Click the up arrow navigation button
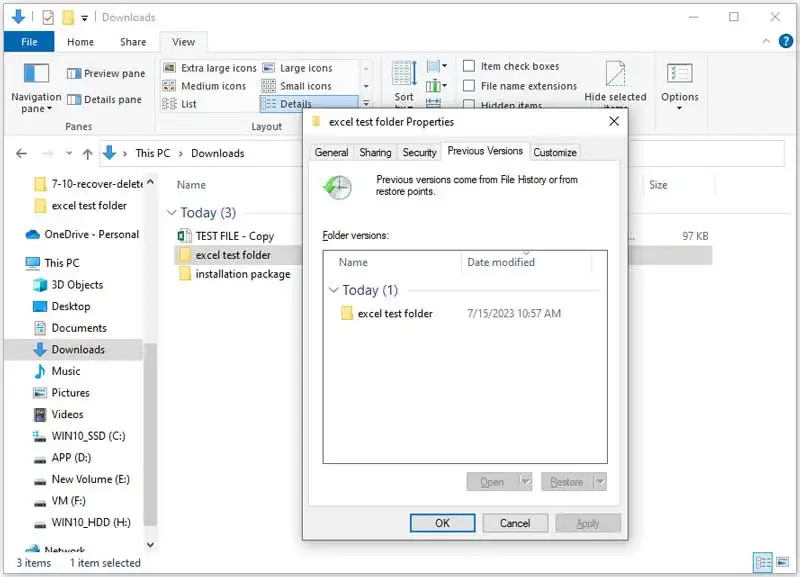The image size is (800, 577). click(87, 153)
